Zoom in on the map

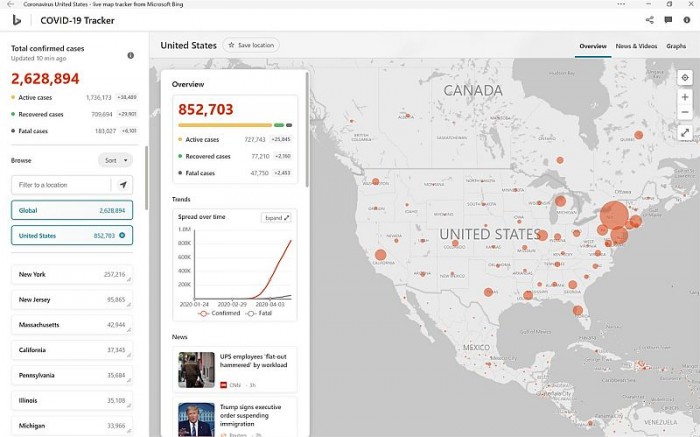click(685, 97)
